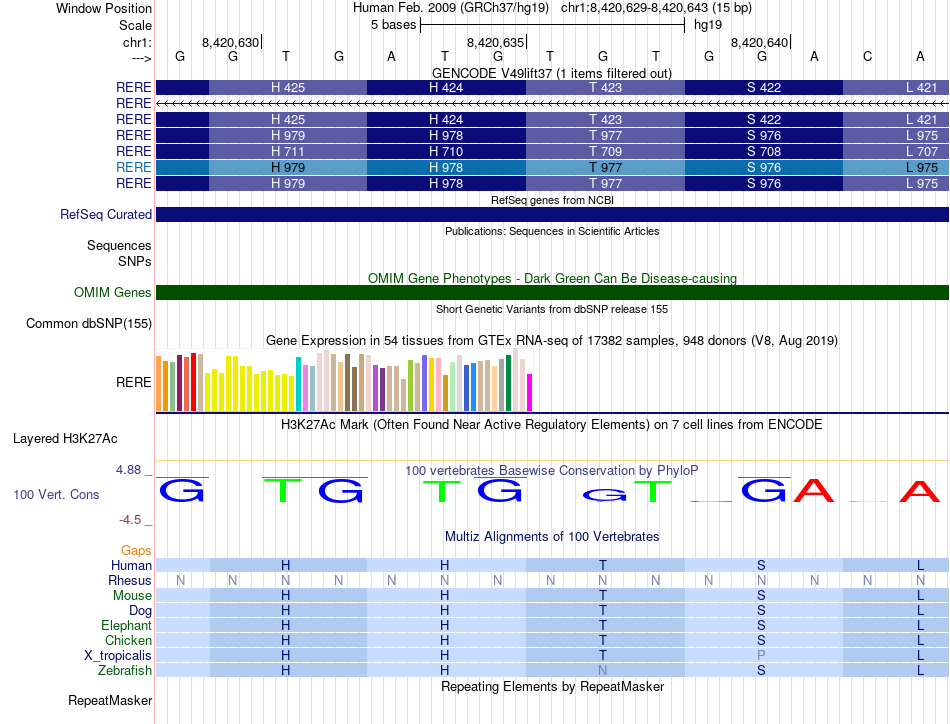Viewport: 950px width, 724px height.
Task: Click the P residue in X_tropicalis row
Action: pos(761,656)
